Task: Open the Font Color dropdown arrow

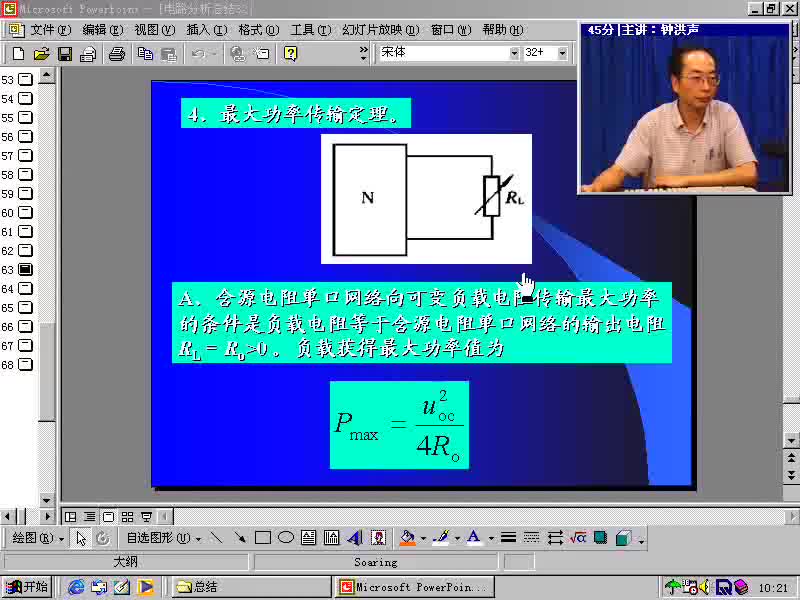Action: point(491,538)
